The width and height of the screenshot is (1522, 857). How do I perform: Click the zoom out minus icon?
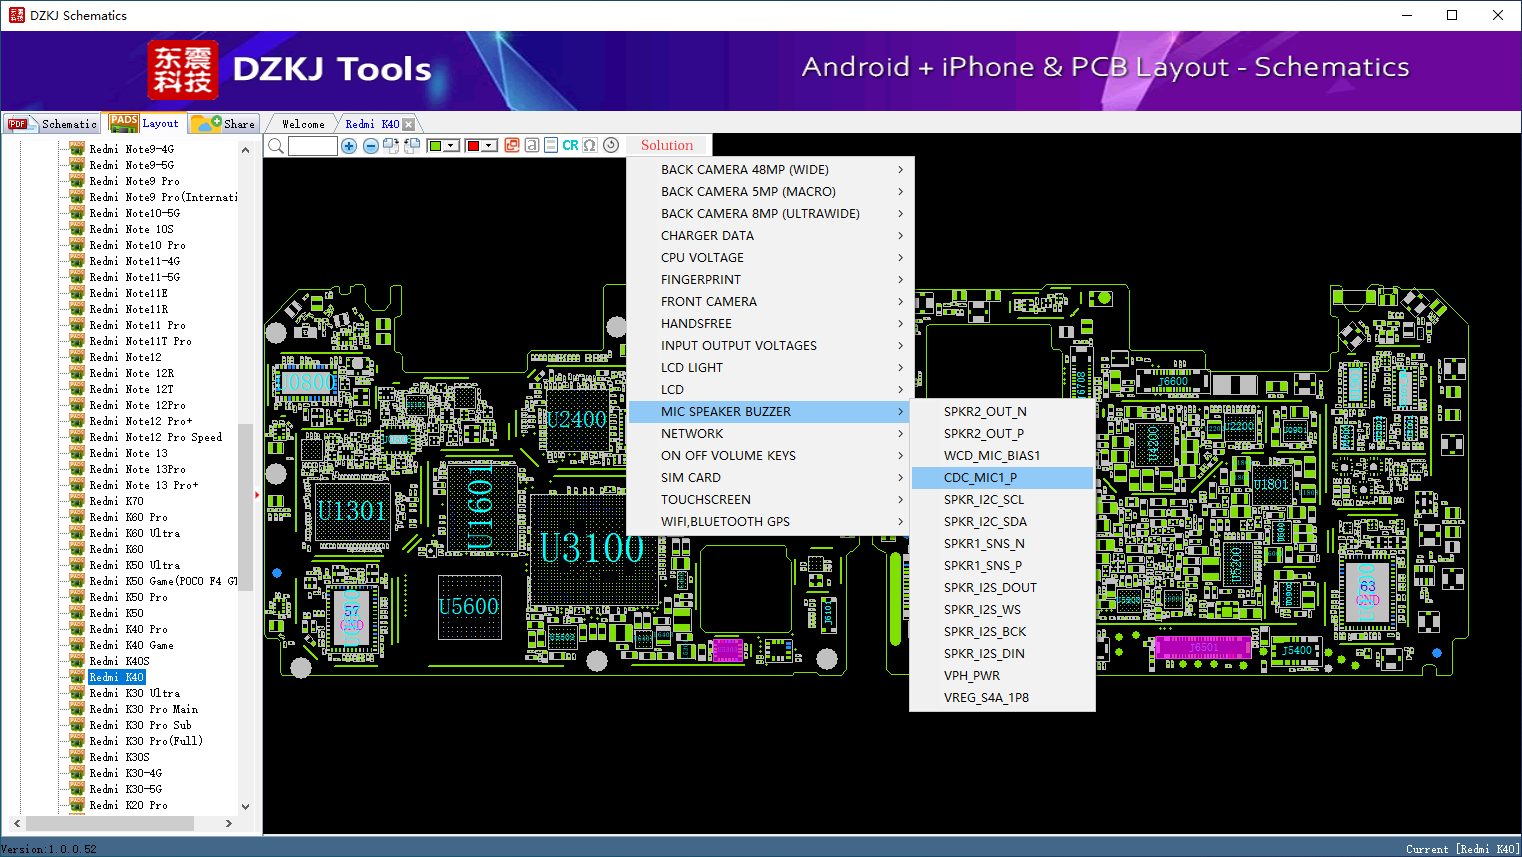(370, 146)
